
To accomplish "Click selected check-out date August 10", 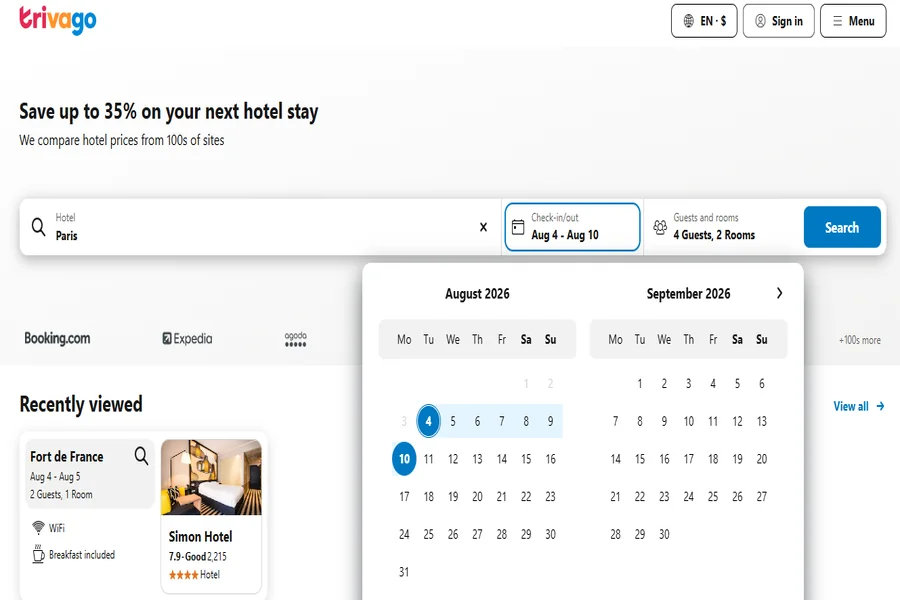I will (404, 459).
